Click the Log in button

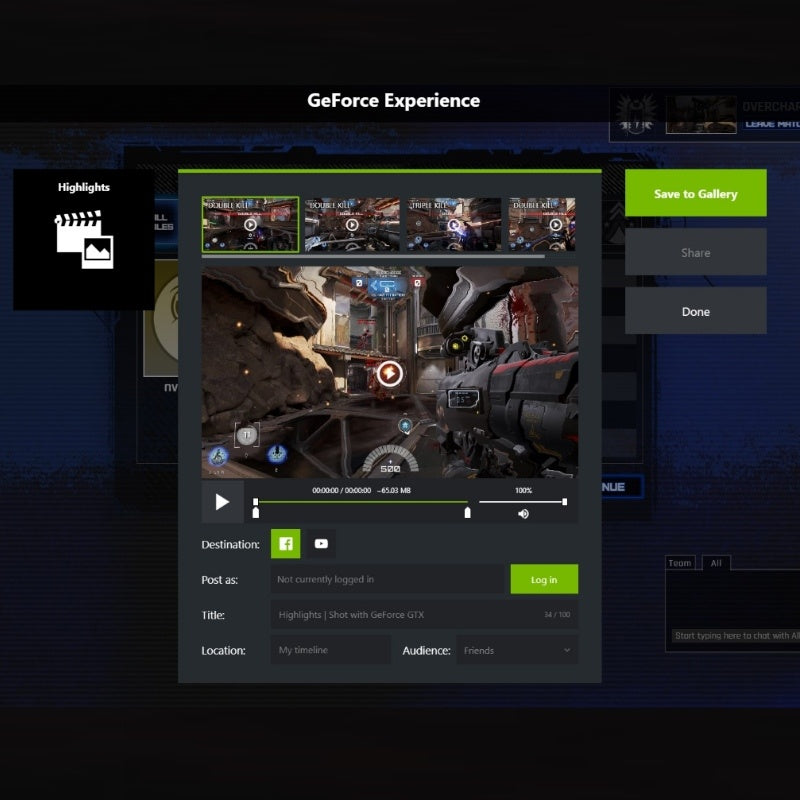click(544, 580)
